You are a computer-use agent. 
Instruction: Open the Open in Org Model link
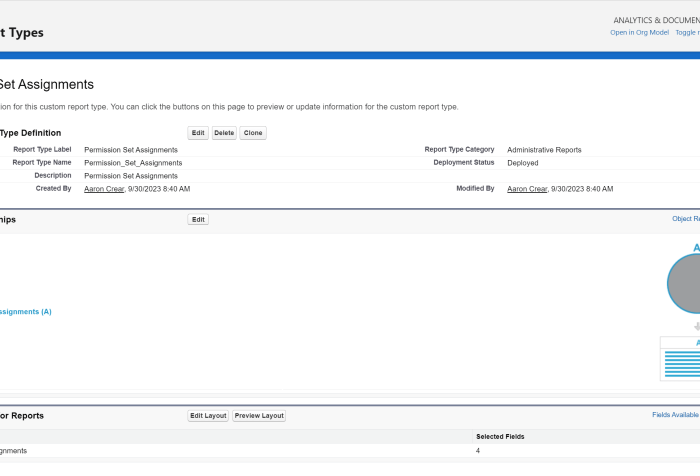639,32
